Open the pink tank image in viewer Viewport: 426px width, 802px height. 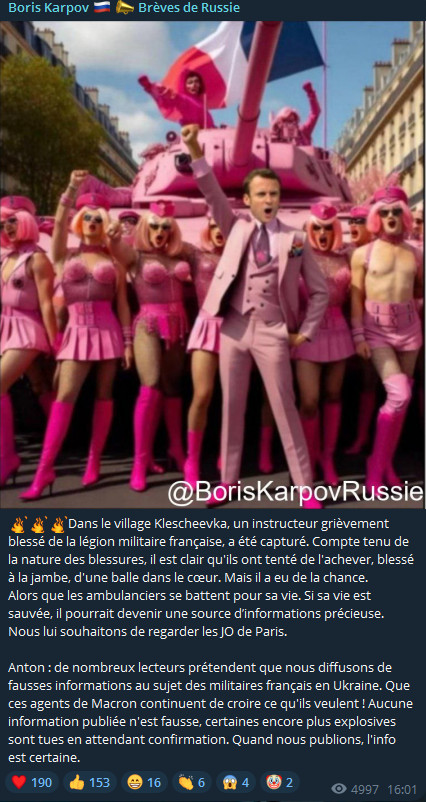(x=213, y=264)
